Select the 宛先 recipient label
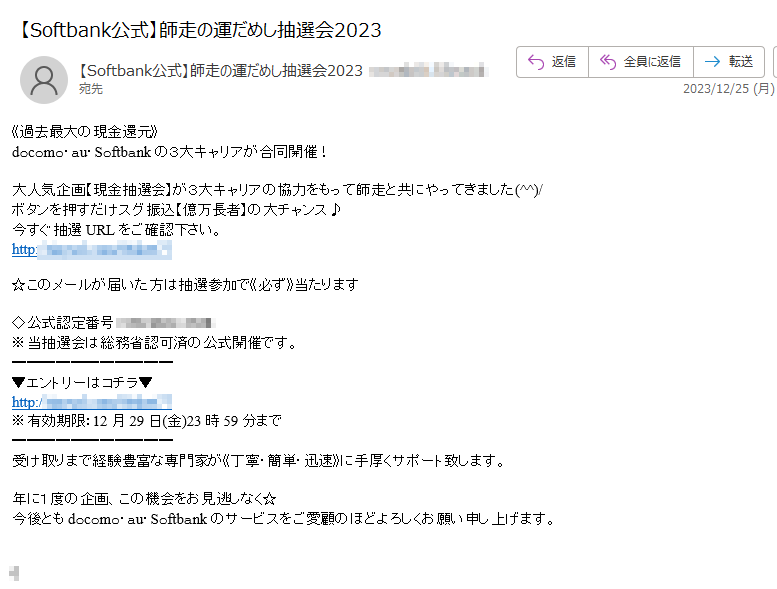Screen dimensions: 777x589 click(x=91, y=89)
